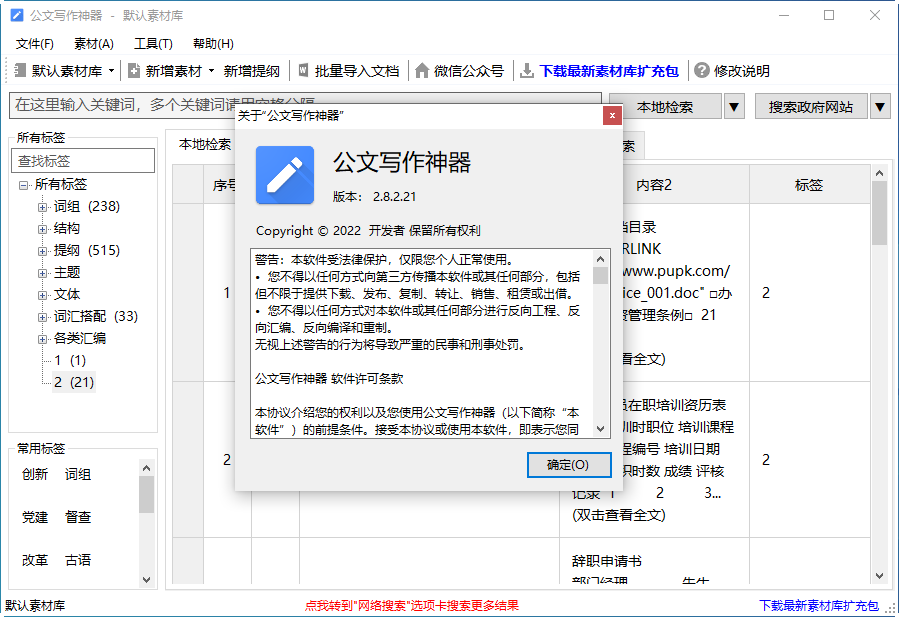The image size is (899, 617).
Task: Click the 确定(O) button in the dialog
Action: tap(569, 464)
